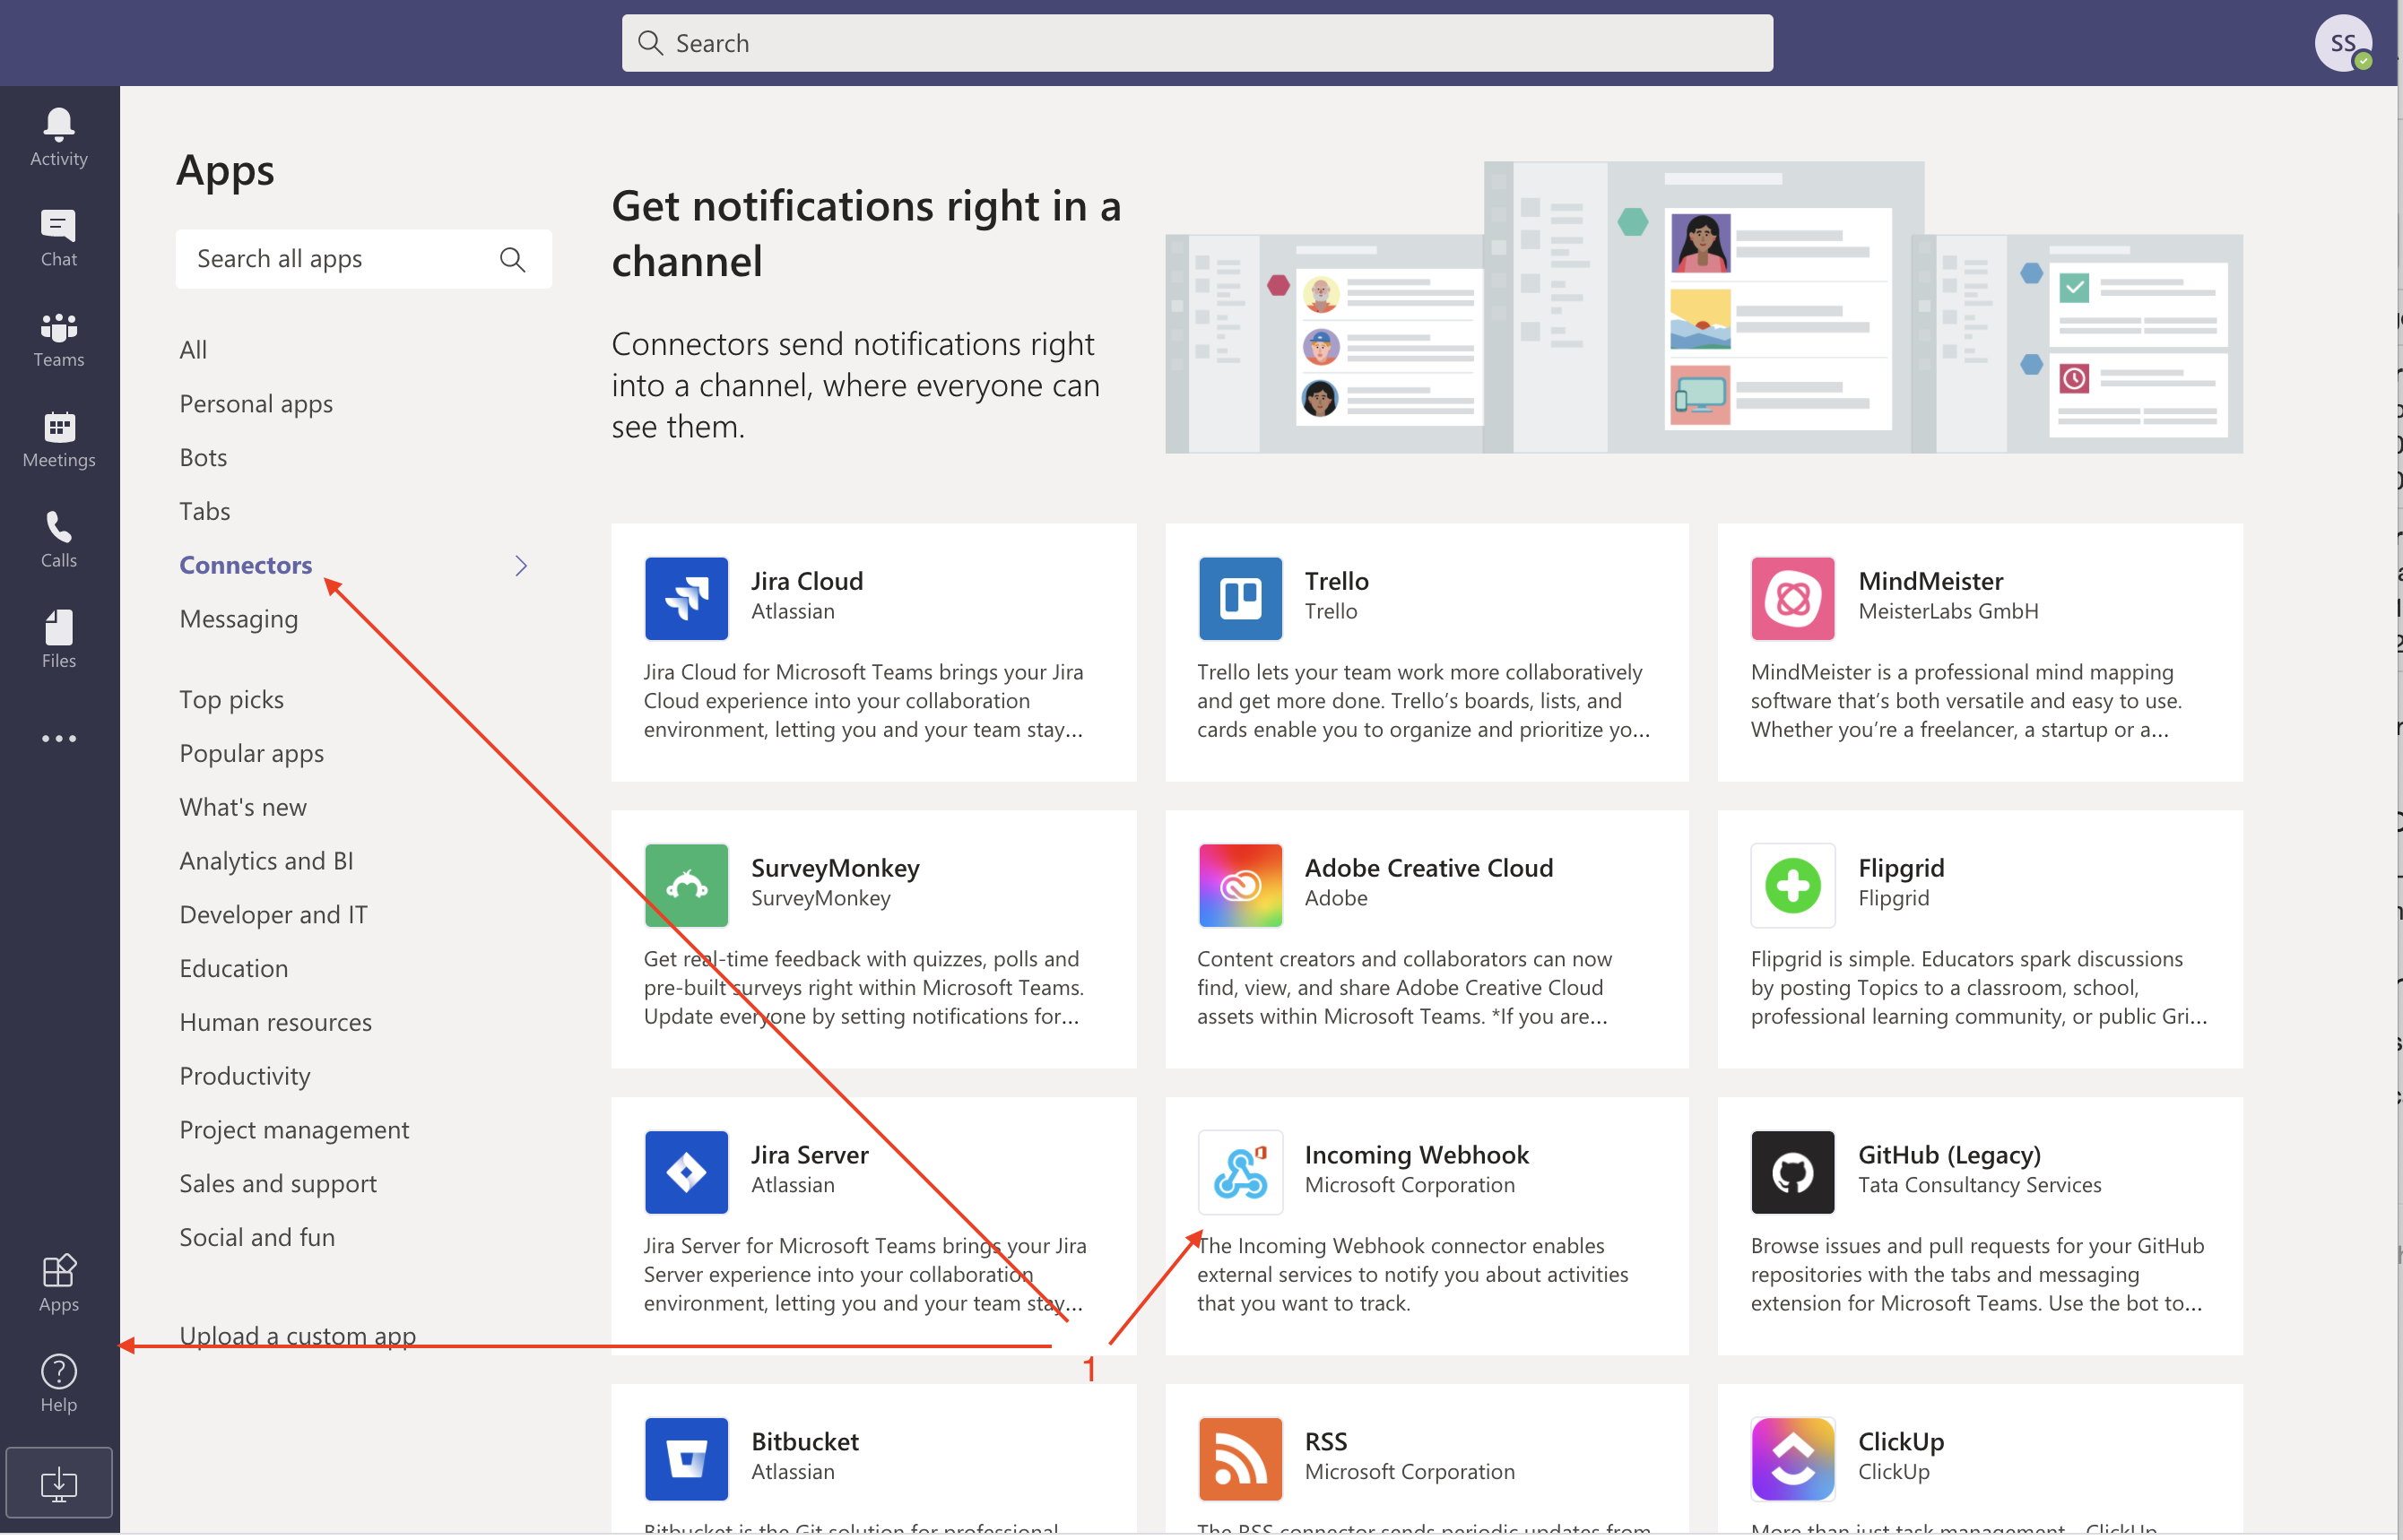This screenshot has height=1540, width=2403.
Task: Click the connectors banner illustration
Action: (x=1703, y=308)
